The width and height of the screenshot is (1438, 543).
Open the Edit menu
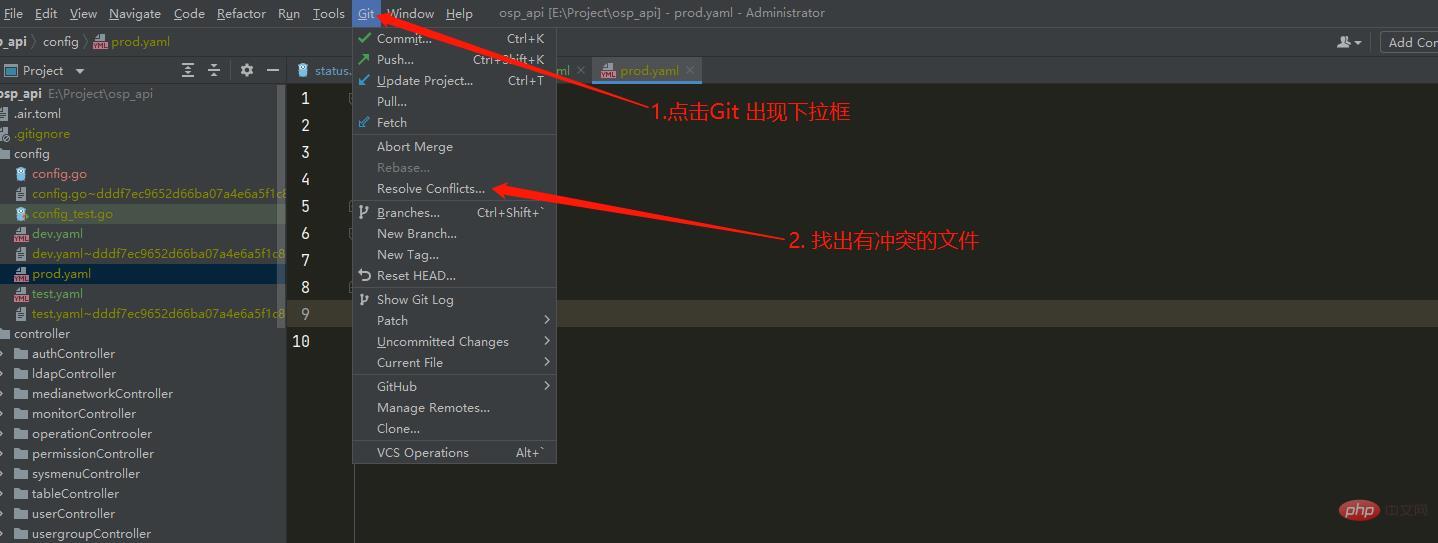click(x=46, y=13)
